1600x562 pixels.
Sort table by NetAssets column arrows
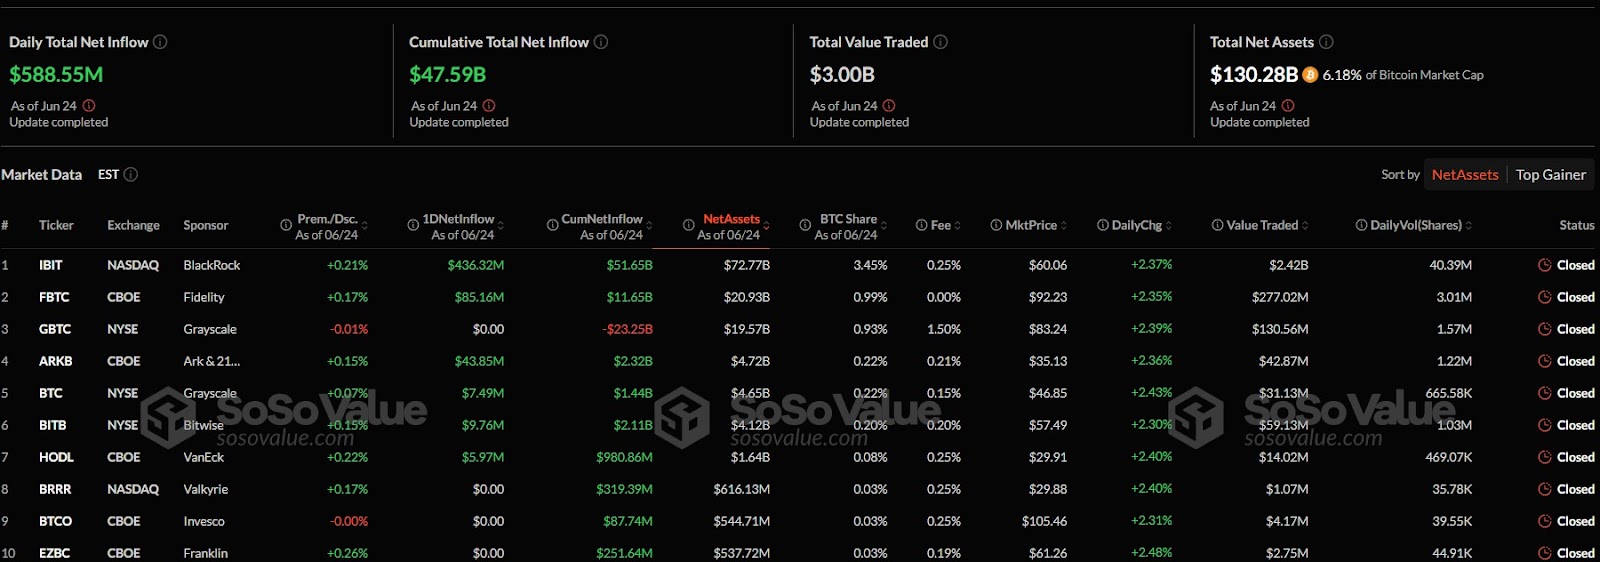pyautogui.click(x=766, y=226)
